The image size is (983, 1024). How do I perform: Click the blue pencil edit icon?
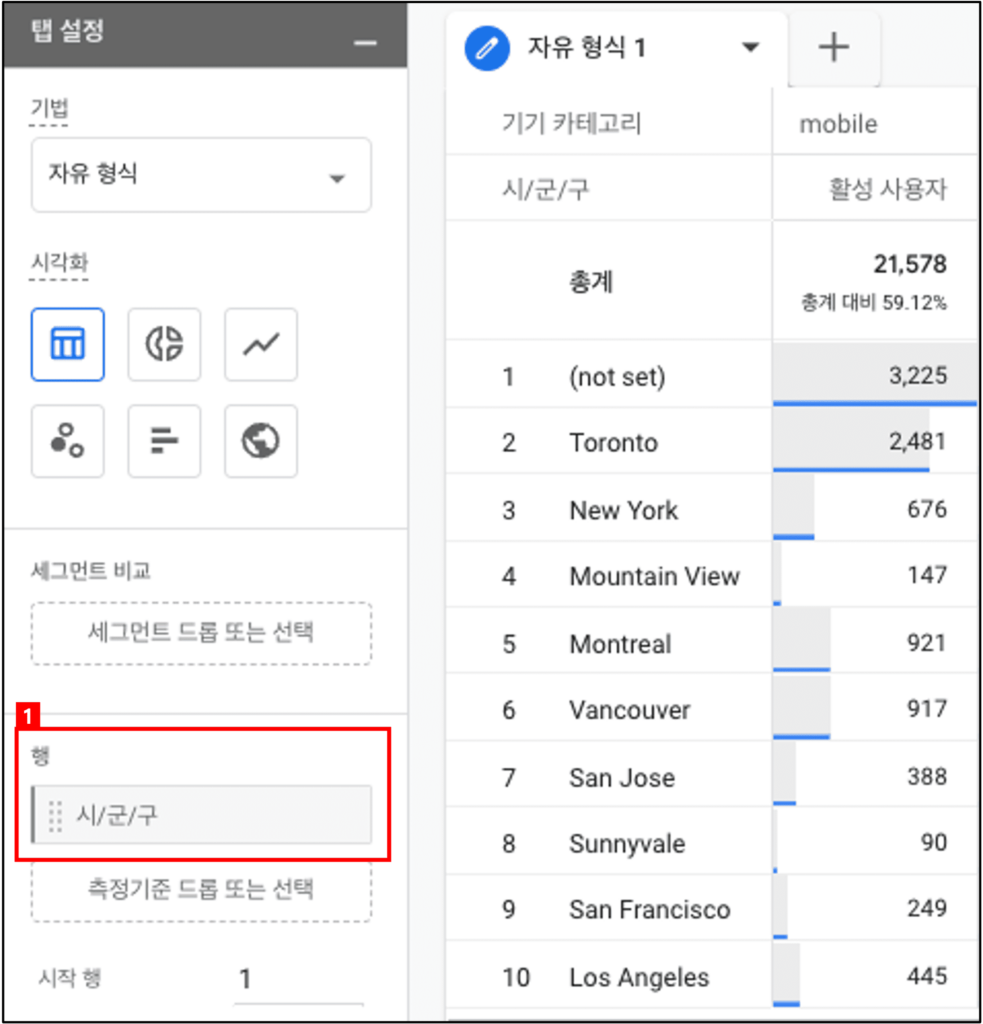[487, 48]
